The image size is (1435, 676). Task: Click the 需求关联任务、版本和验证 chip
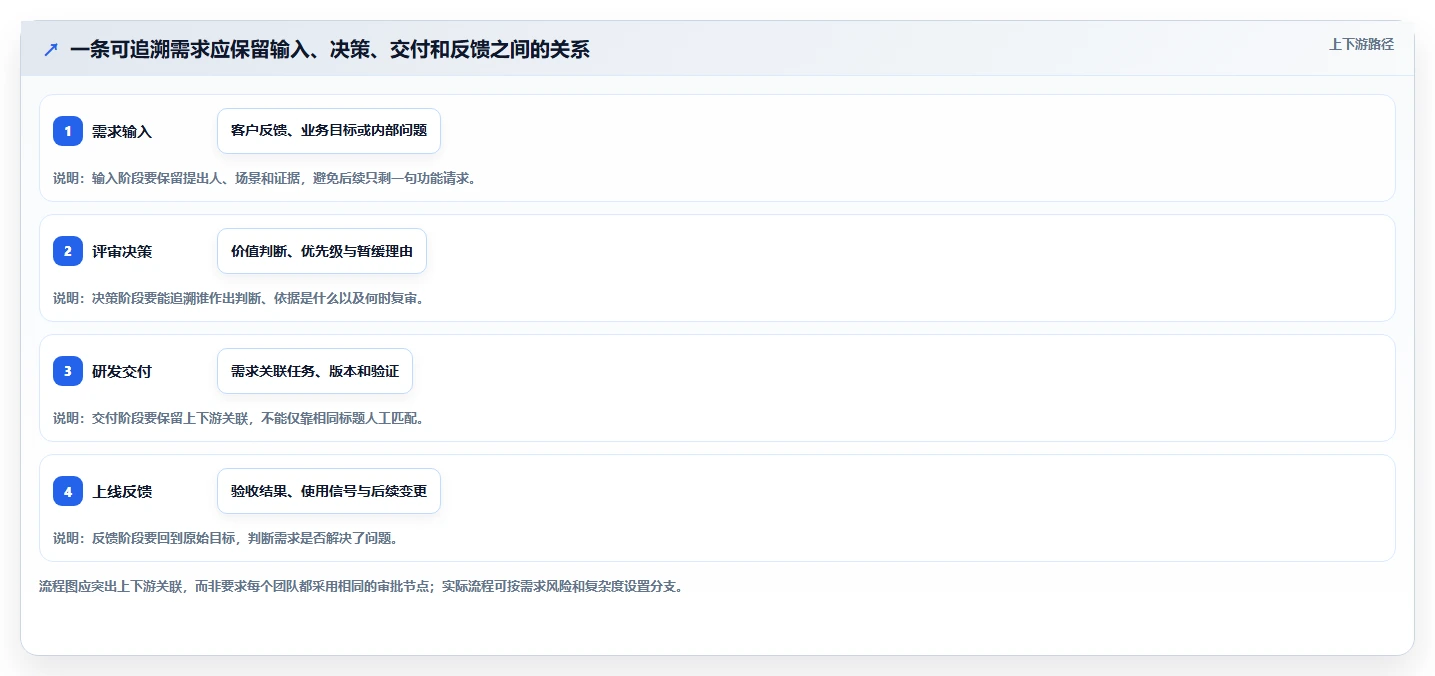315,371
